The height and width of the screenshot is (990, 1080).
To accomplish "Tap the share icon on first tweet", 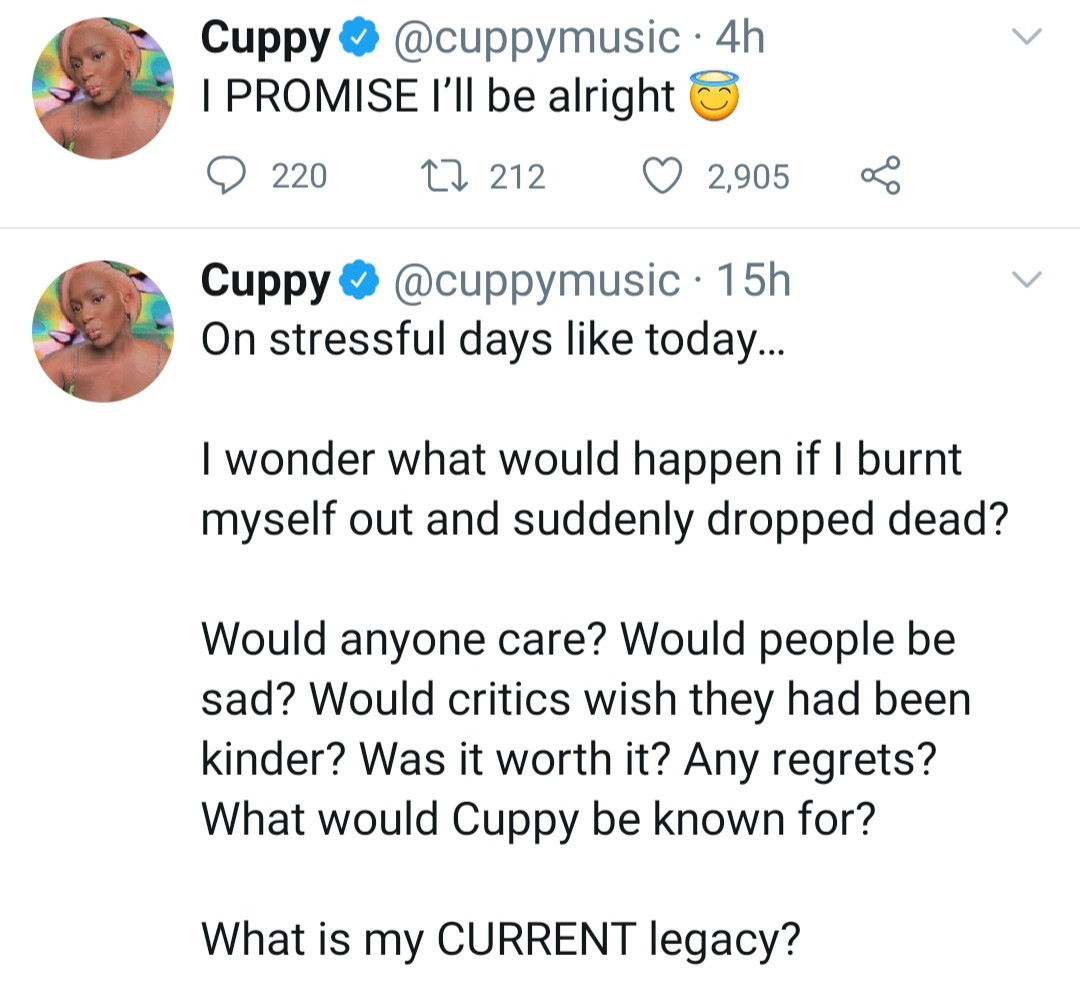I will click(880, 177).
